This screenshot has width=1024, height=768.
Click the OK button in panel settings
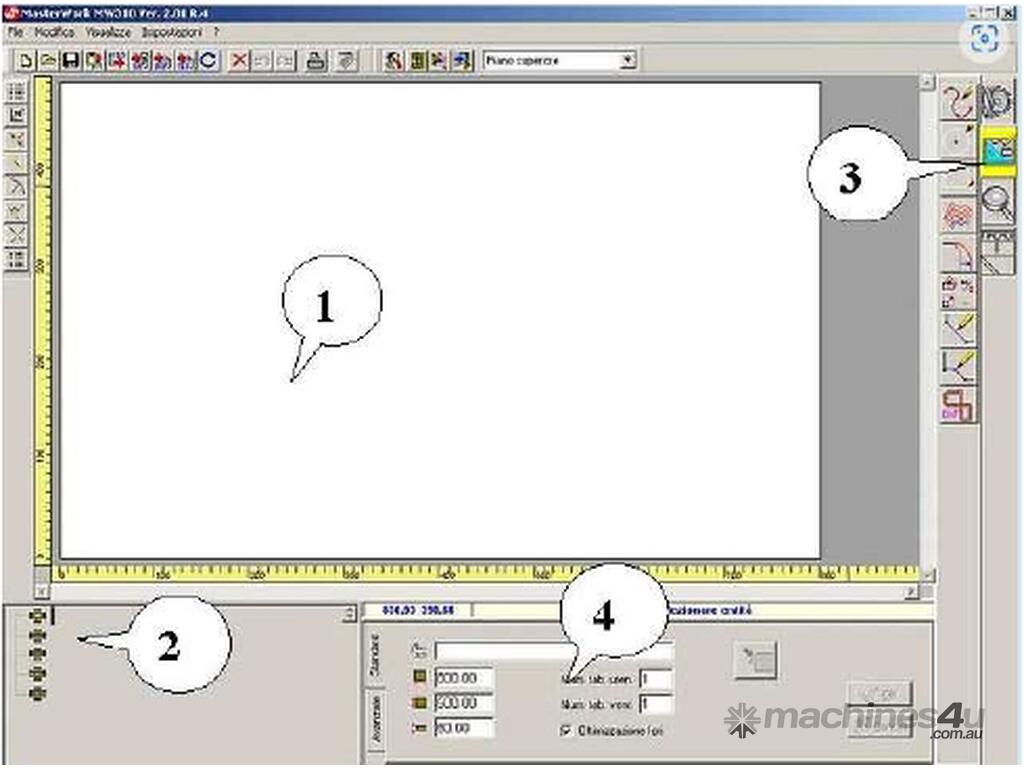[880, 693]
